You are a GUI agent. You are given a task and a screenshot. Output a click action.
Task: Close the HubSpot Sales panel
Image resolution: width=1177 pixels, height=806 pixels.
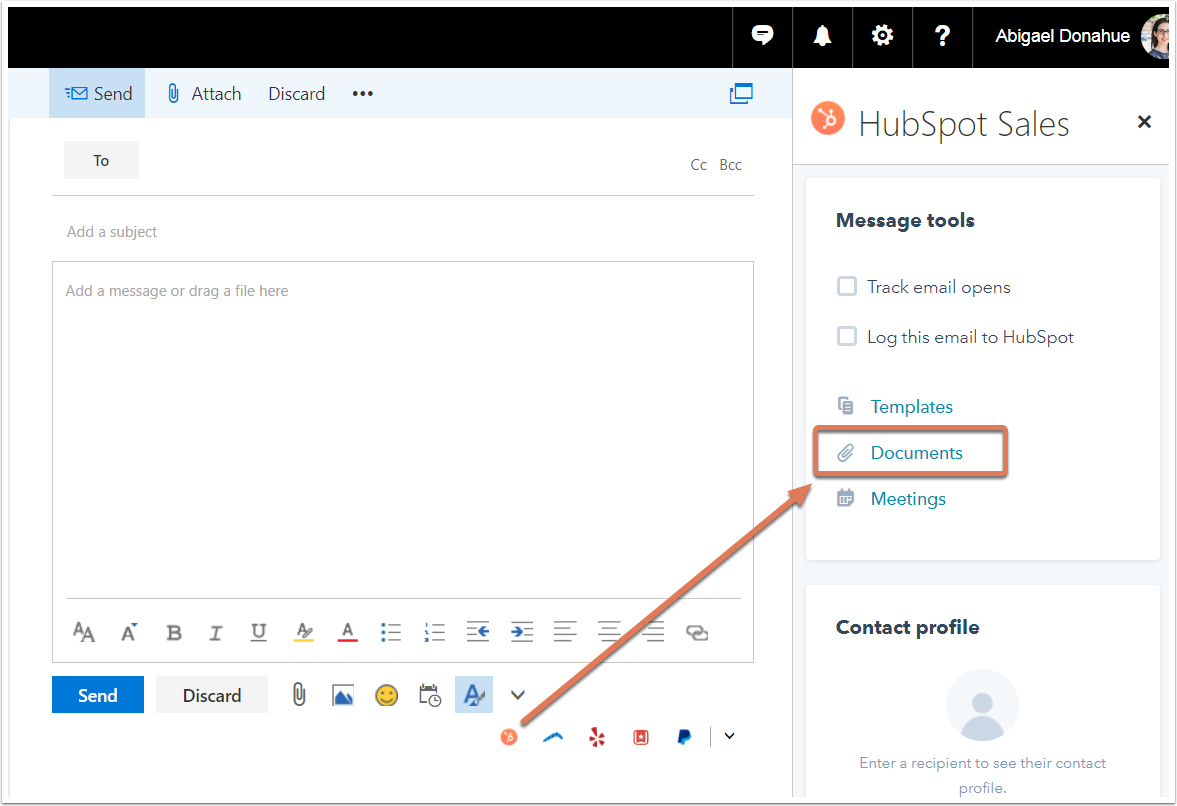coord(1144,122)
